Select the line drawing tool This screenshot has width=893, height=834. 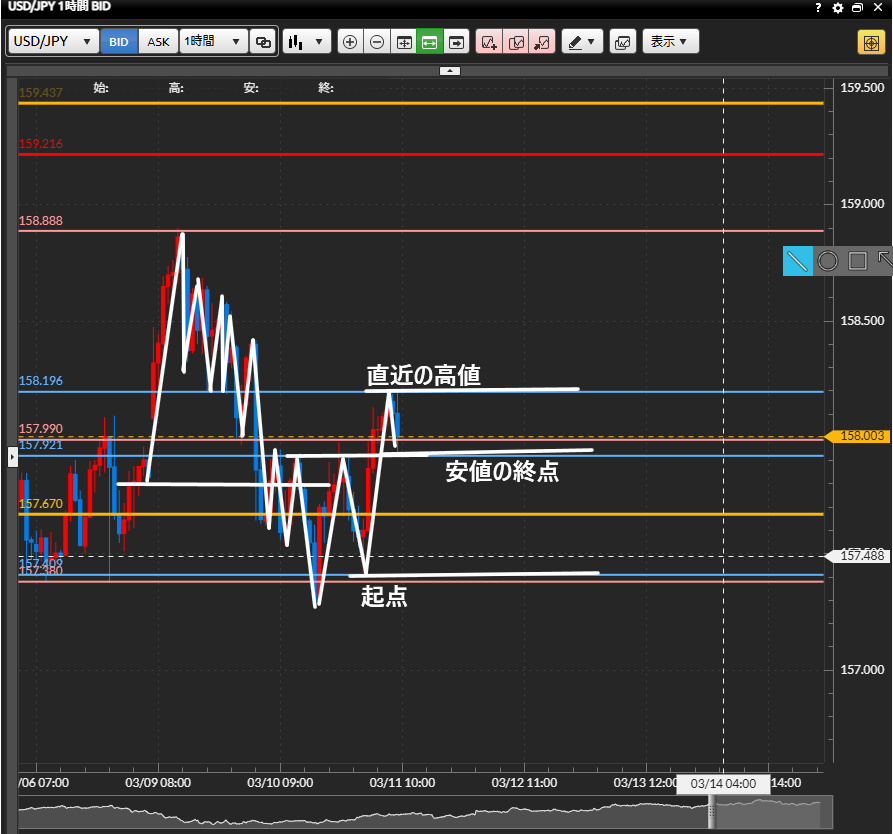[x=798, y=261]
